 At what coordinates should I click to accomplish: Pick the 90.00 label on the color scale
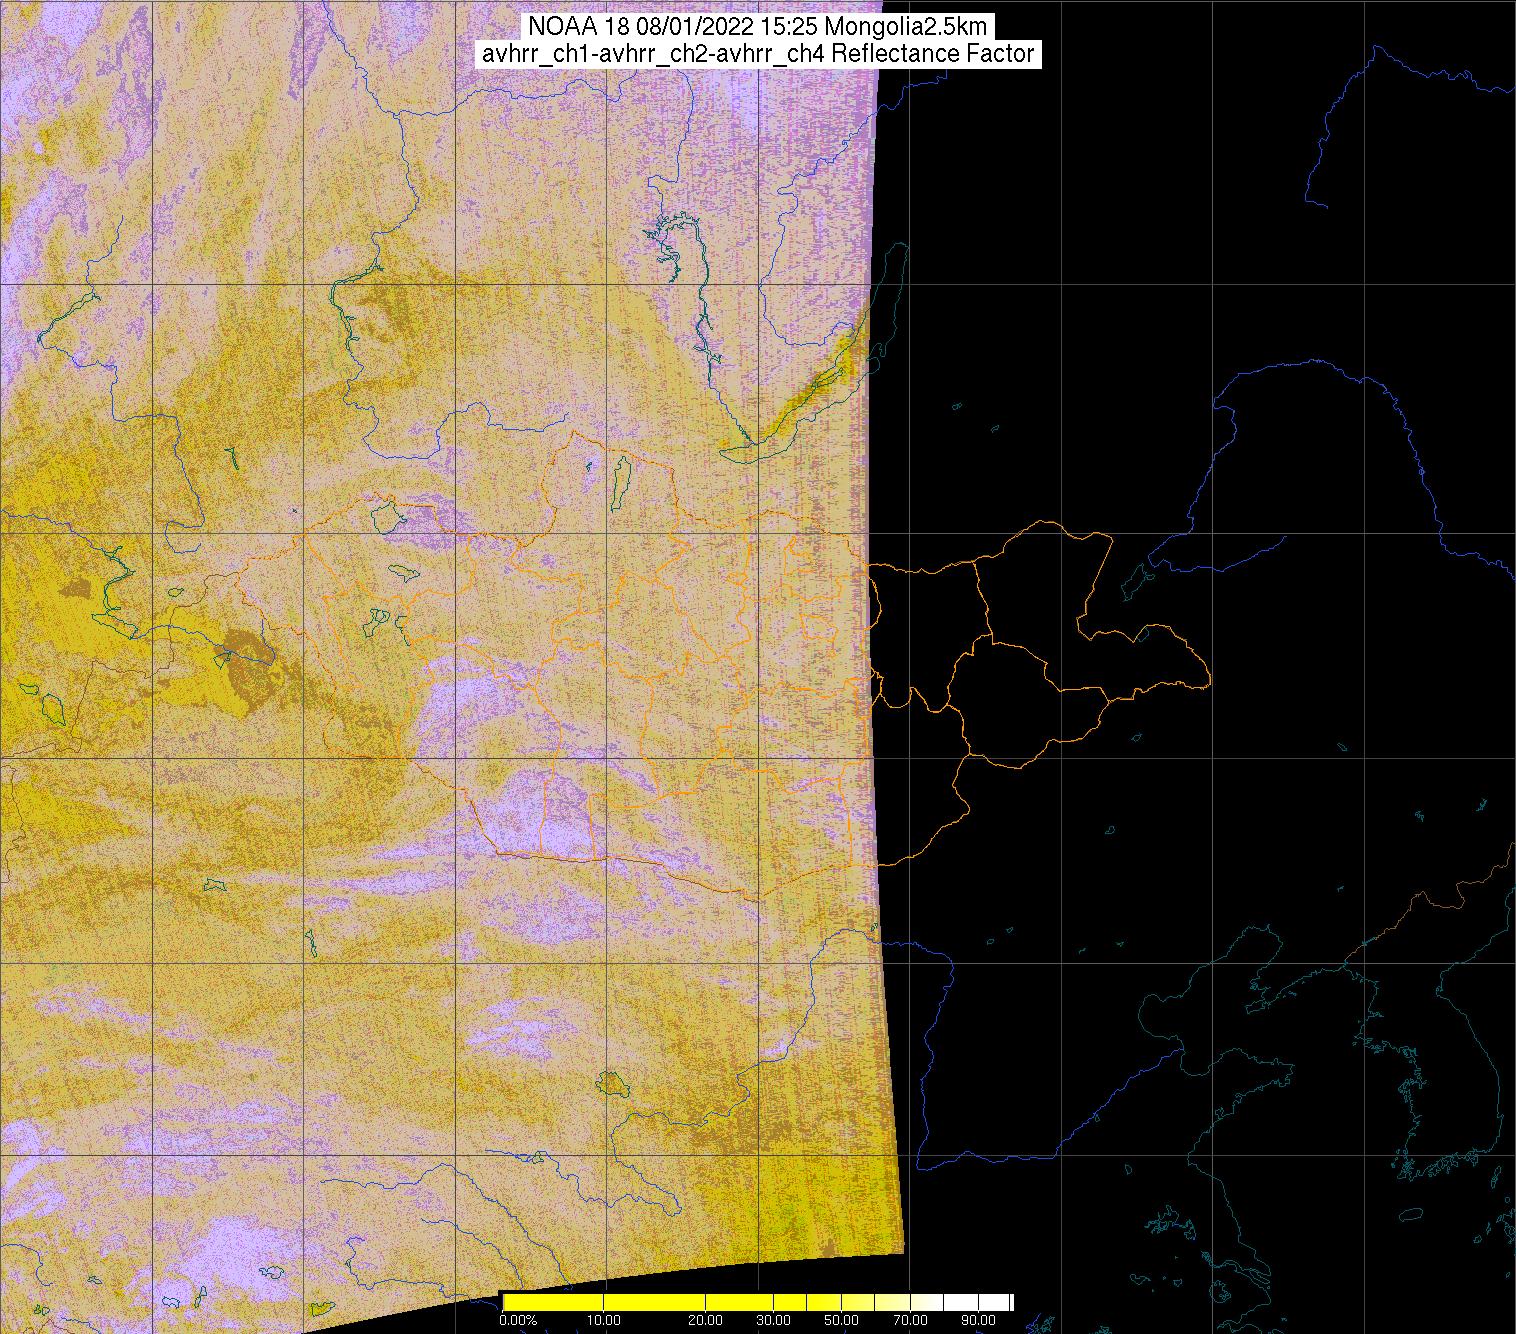(978, 1320)
